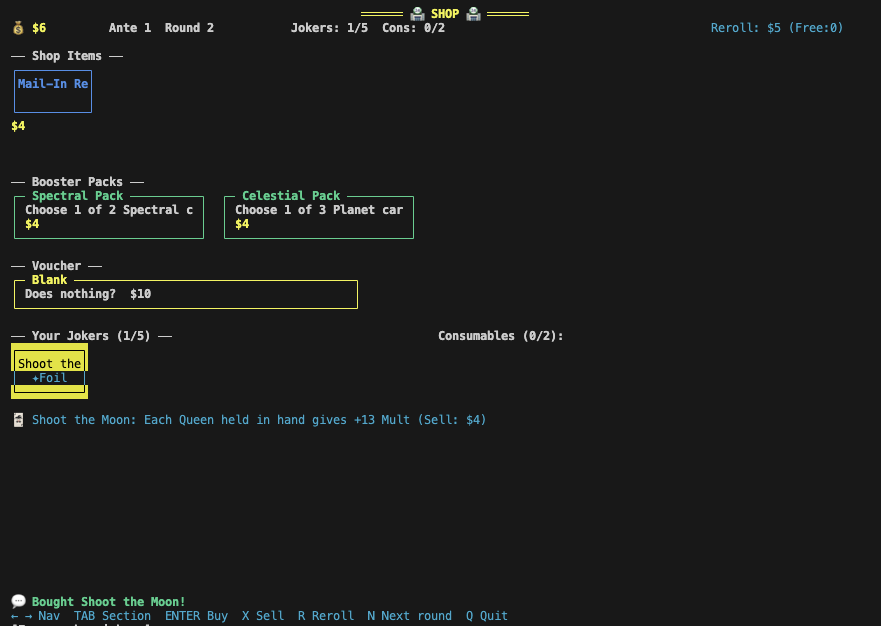Buy the Celestial Pack booster
This screenshot has width=881, height=626.
pyautogui.click(x=318, y=216)
